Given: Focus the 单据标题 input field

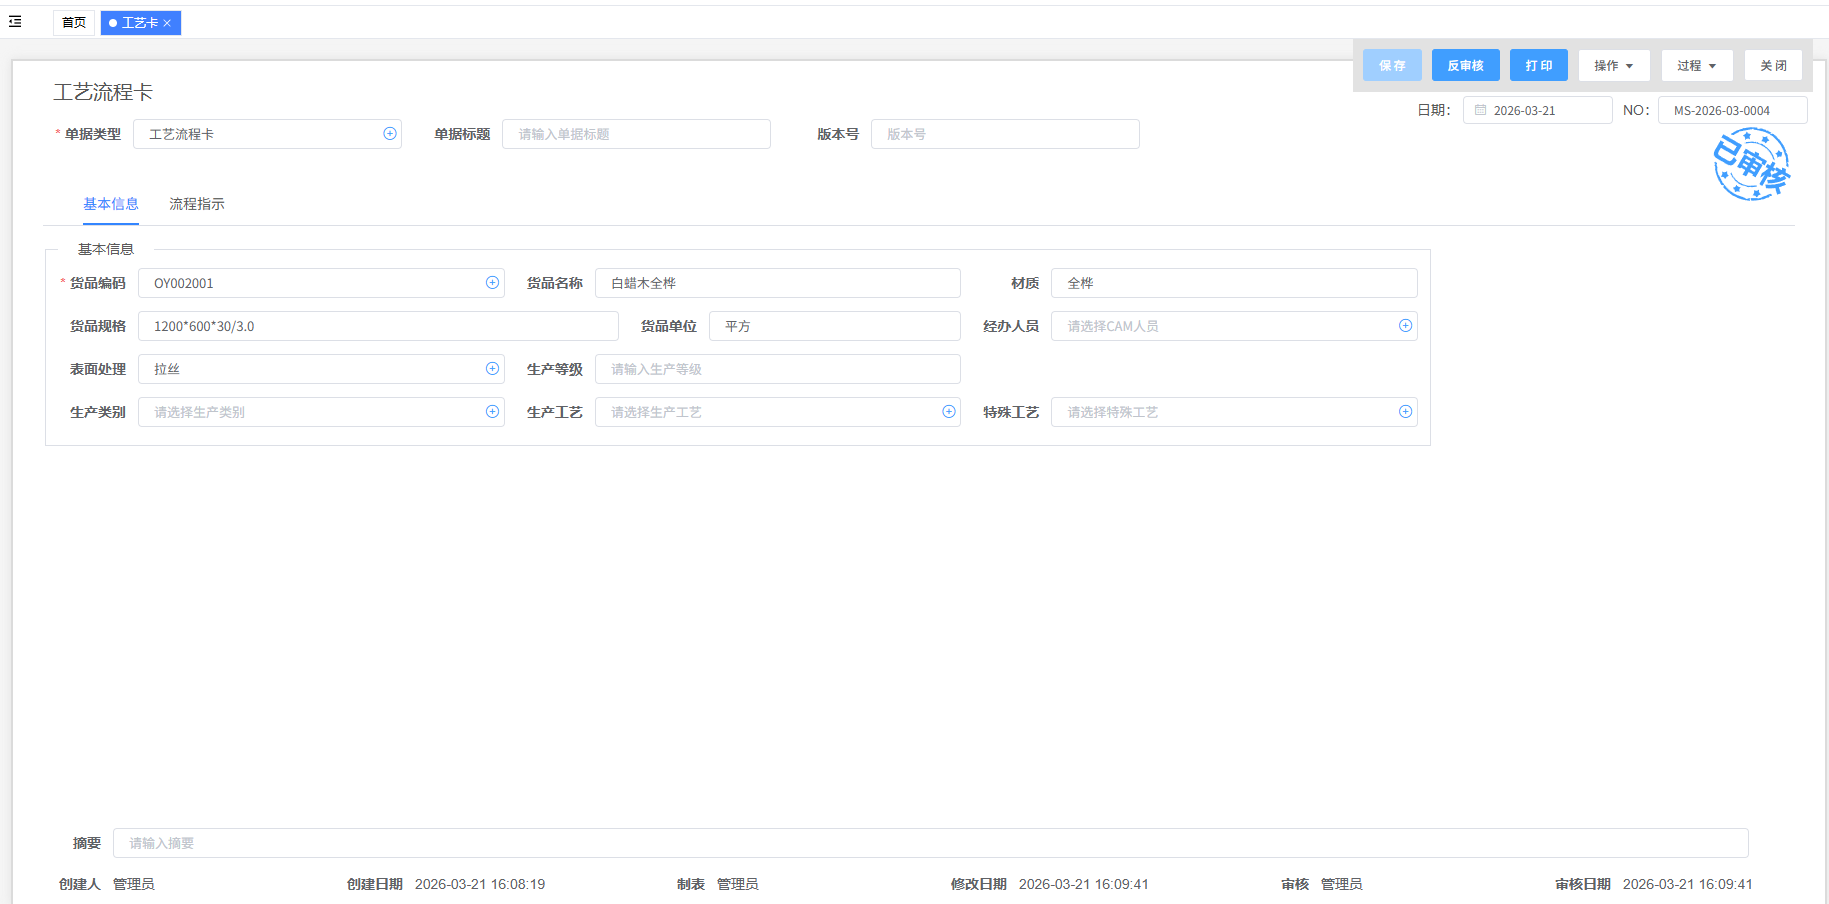Looking at the screenshot, I should point(636,134).
